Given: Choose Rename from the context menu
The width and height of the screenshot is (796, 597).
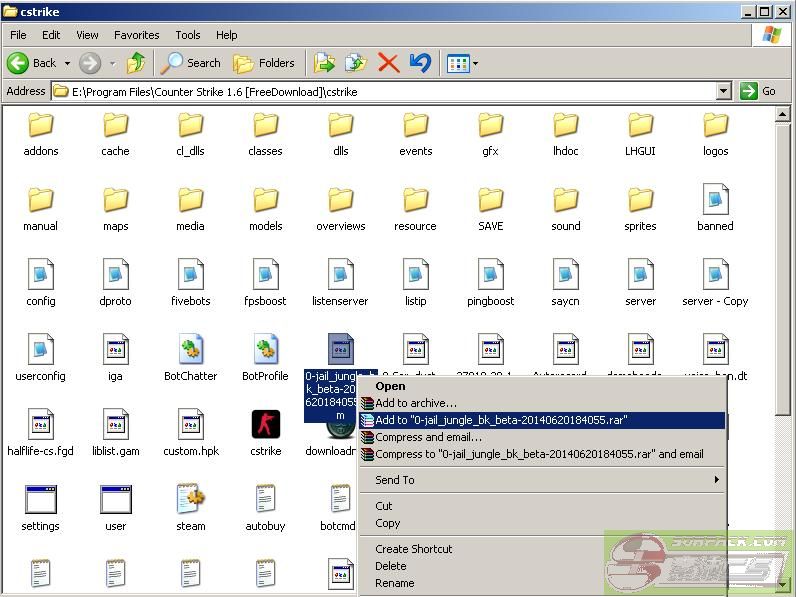Looking at the screenshot, I should point(394,583).
